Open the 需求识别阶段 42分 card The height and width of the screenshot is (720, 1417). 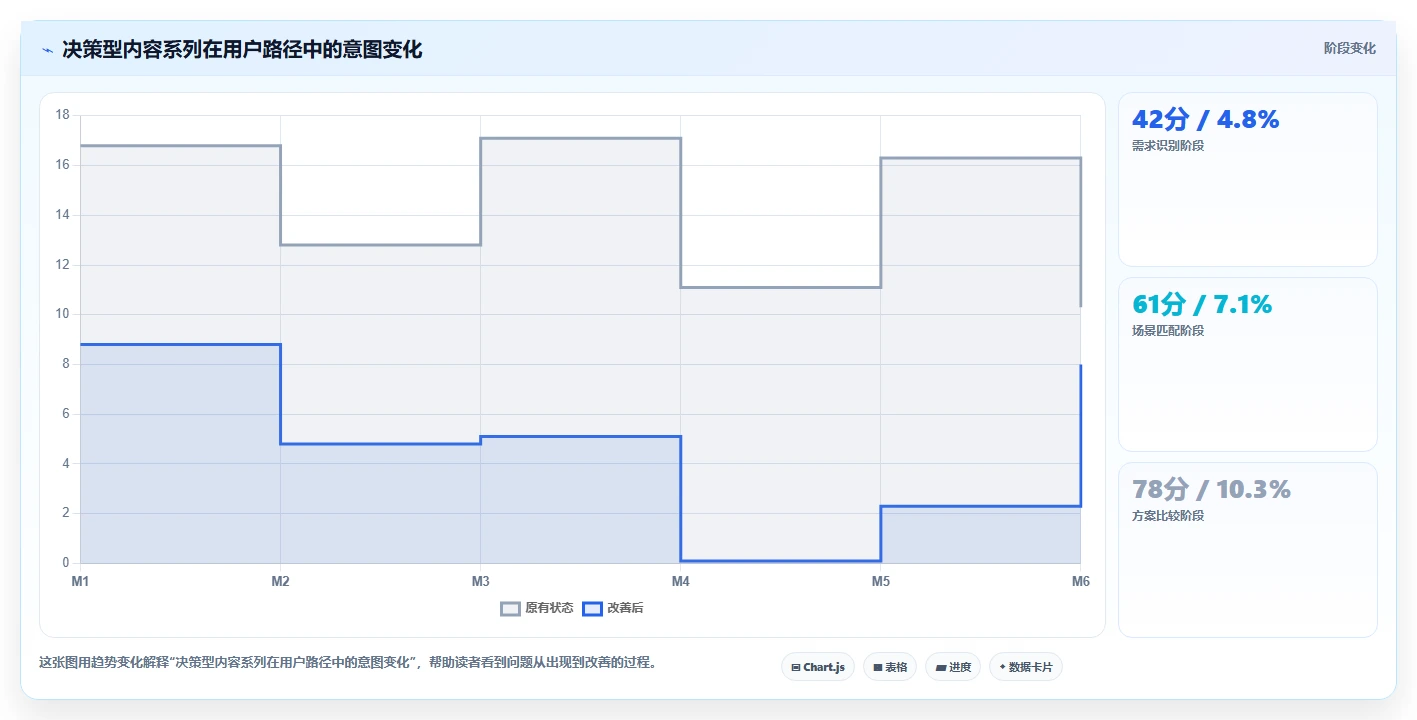pos(1247,180)
